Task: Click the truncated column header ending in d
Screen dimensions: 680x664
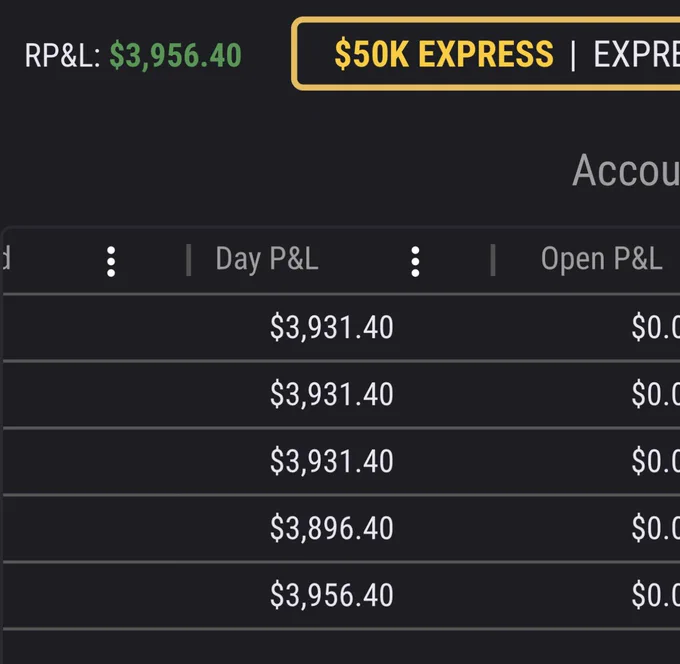Action: (5, 258)
